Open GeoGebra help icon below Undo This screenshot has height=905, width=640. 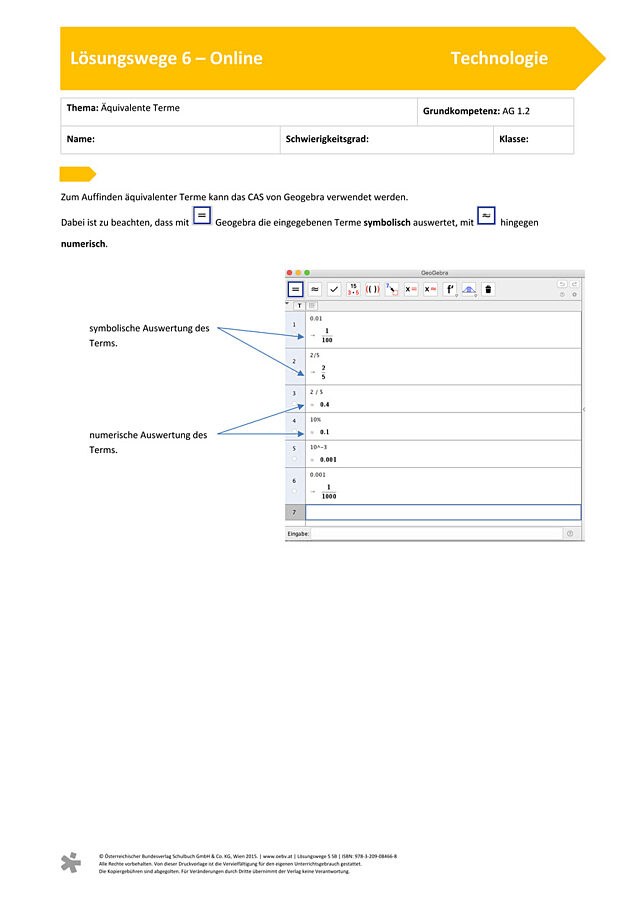click(x=562, y=294)
